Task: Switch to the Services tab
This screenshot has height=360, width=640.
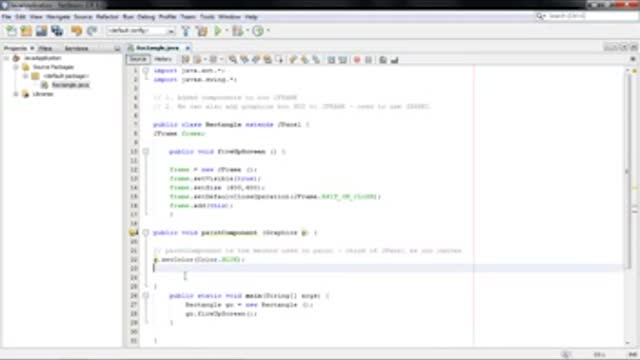Action: coord(76,48)
